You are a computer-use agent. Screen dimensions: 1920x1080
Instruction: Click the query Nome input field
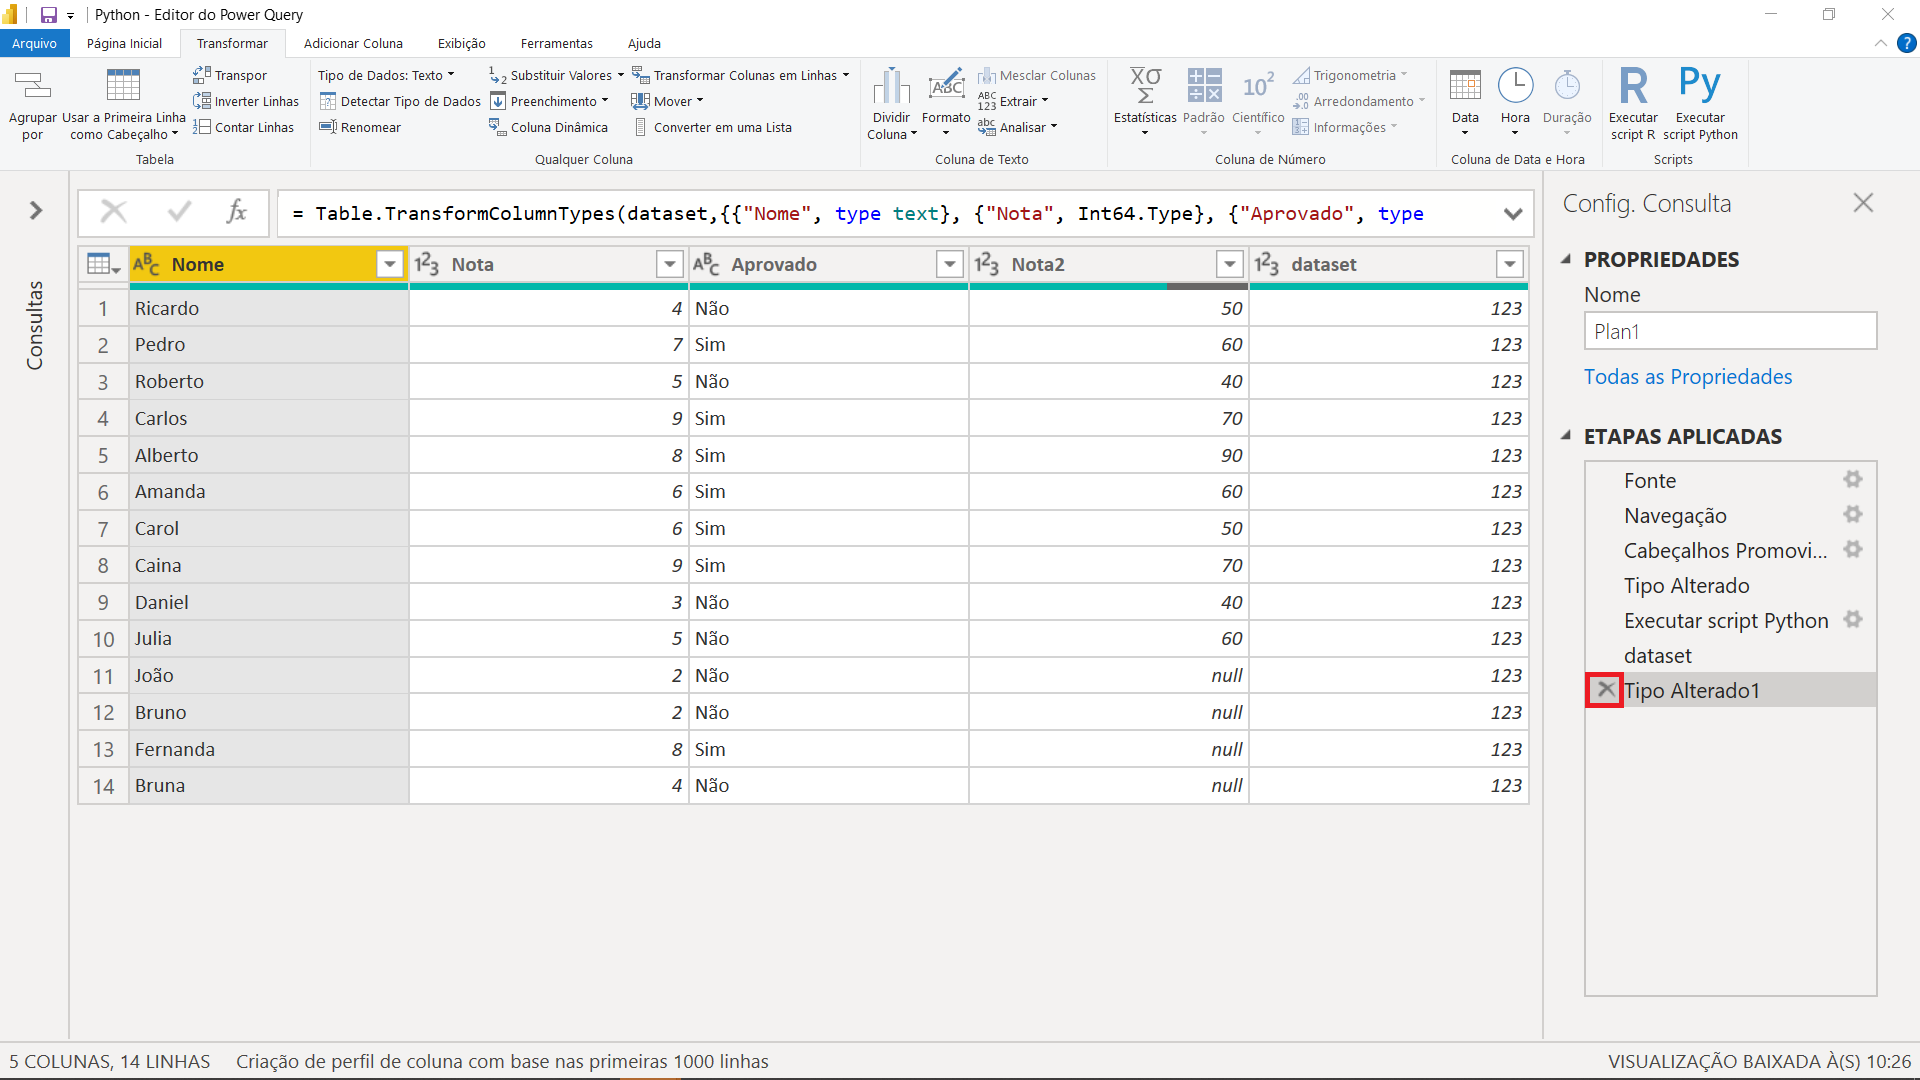coord(1730,331)
